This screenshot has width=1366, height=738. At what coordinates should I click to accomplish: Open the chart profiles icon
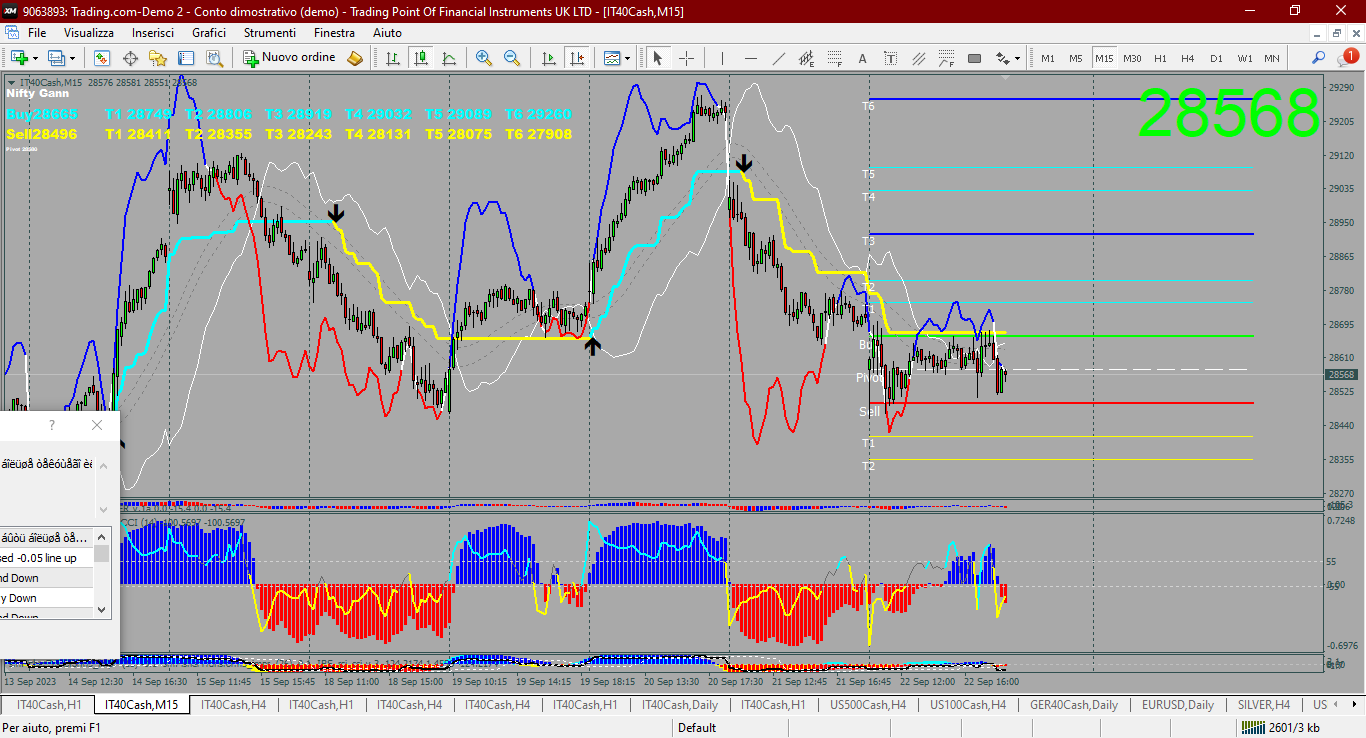56,58
